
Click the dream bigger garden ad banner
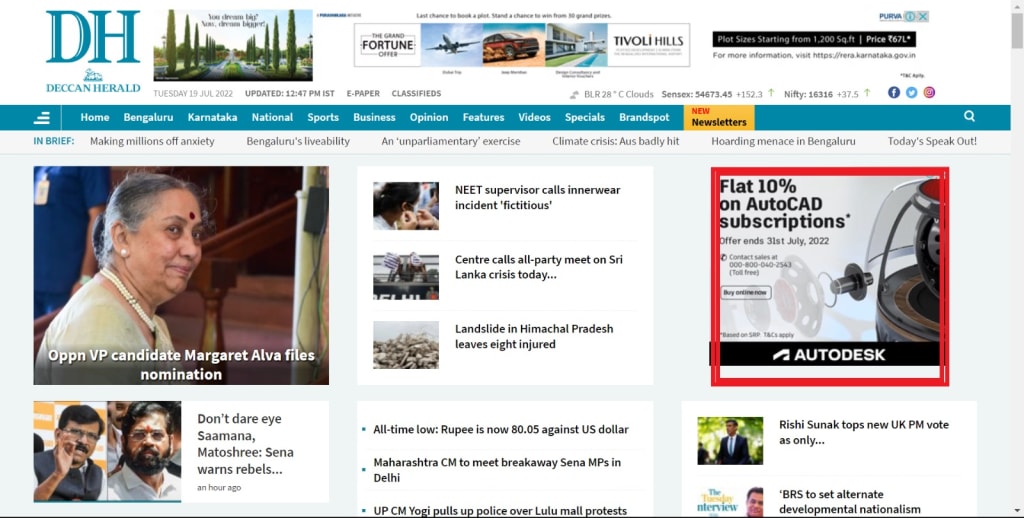[233, 45]
